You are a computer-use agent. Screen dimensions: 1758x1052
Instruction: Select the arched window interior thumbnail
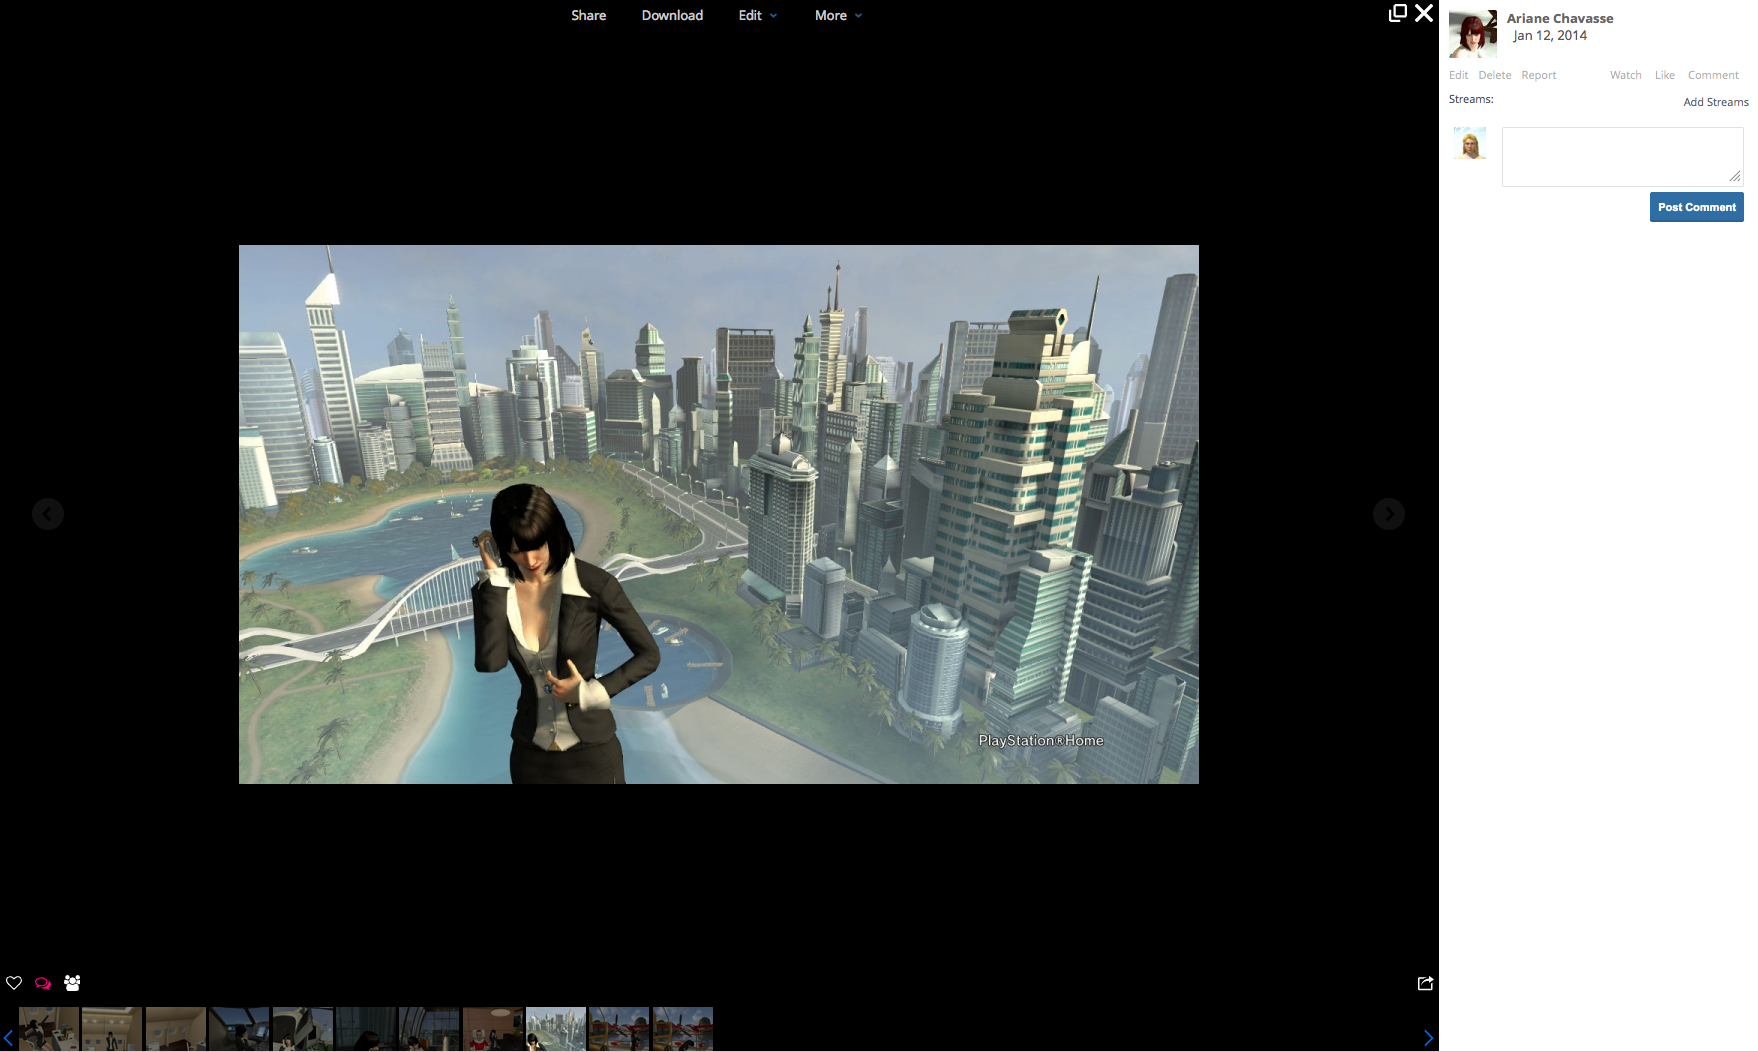(429, 1028)
